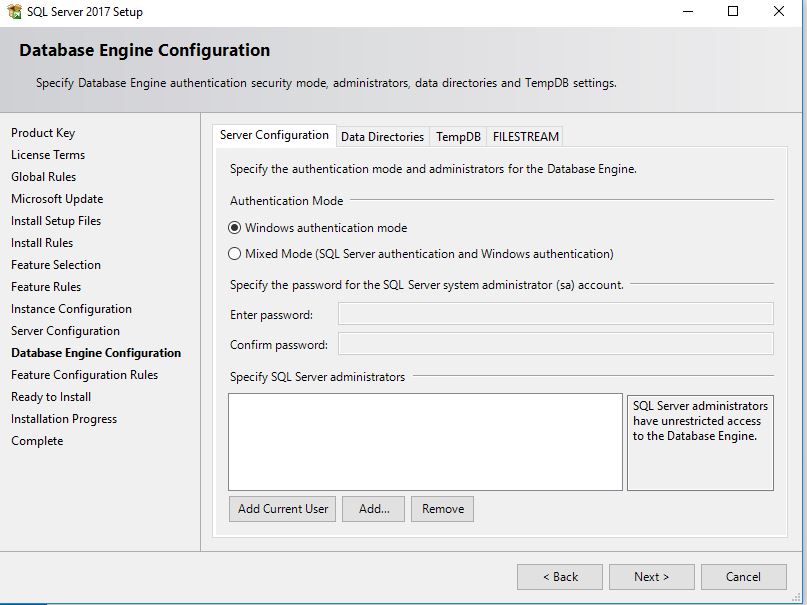
Task: Enable Windows authentication mode
Action: point(237,227)
